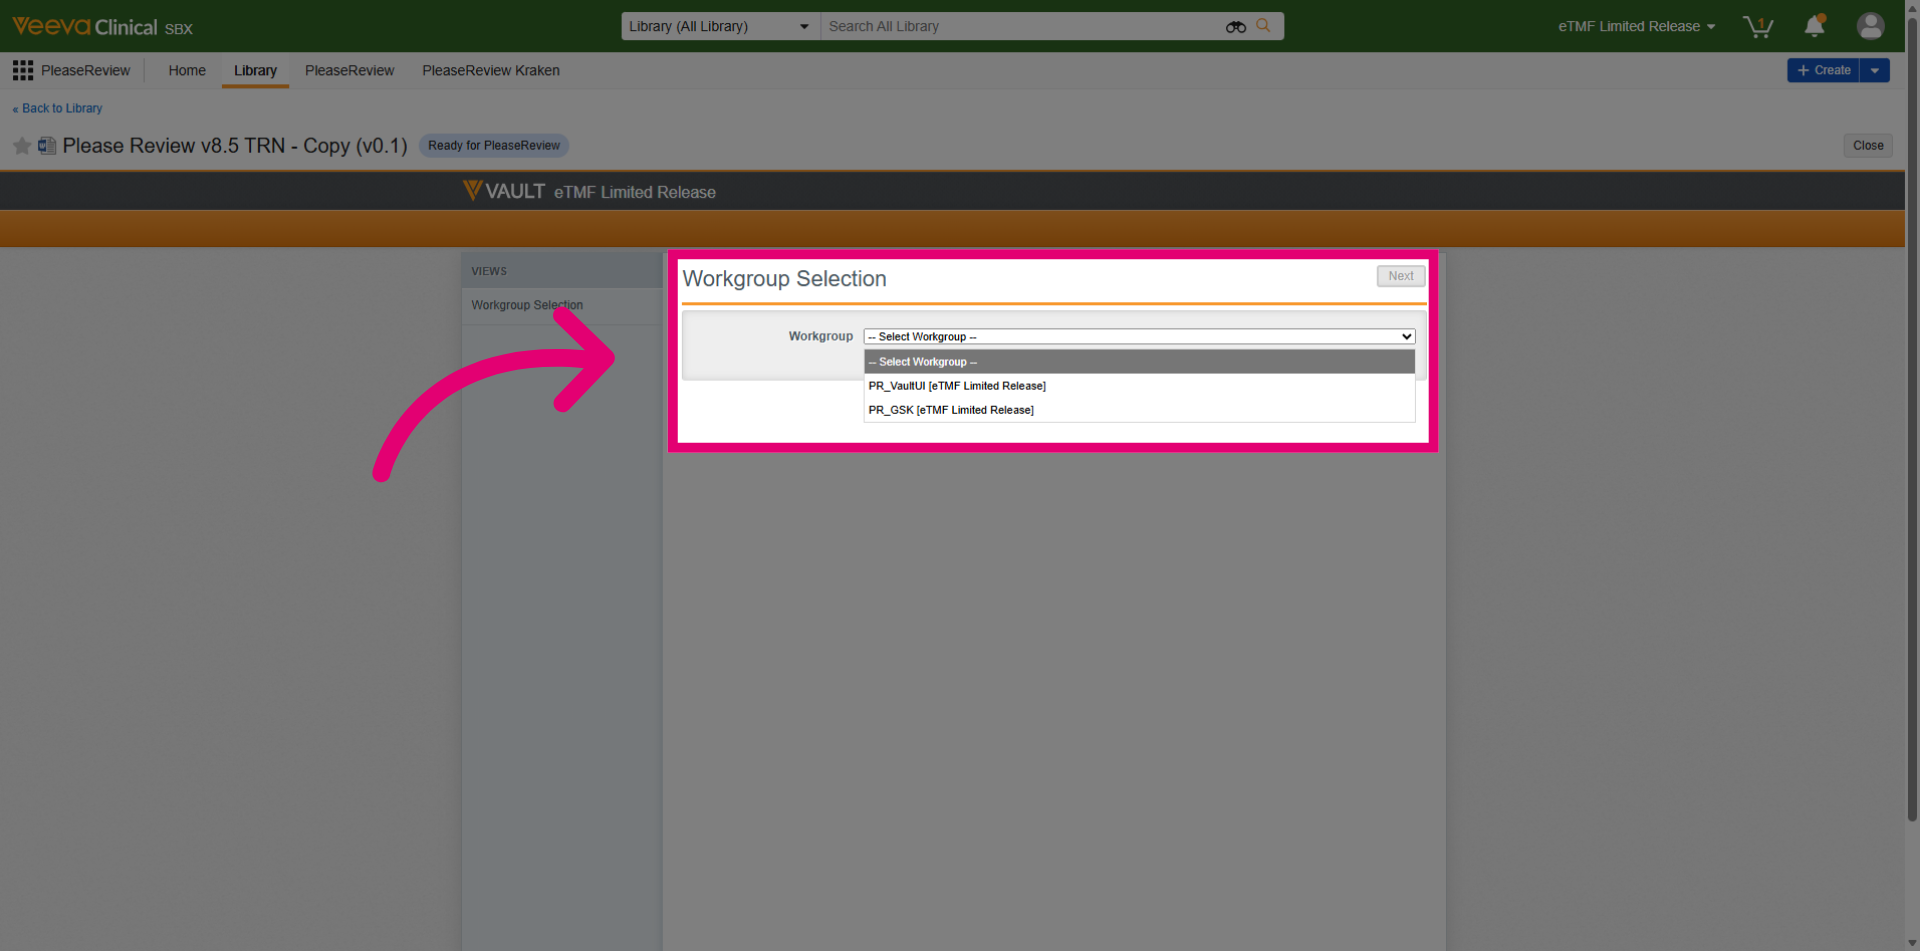
Task: Choose the placeholder Select Workgroup option
Action: pyautogui.click(x=1139, y=362)
